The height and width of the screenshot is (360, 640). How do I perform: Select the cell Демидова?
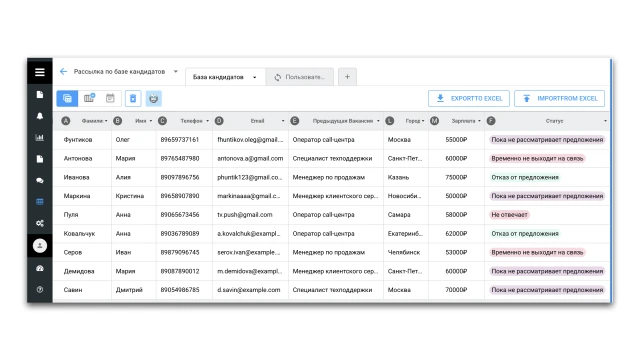pyautogui.click(x=82, y=271)
